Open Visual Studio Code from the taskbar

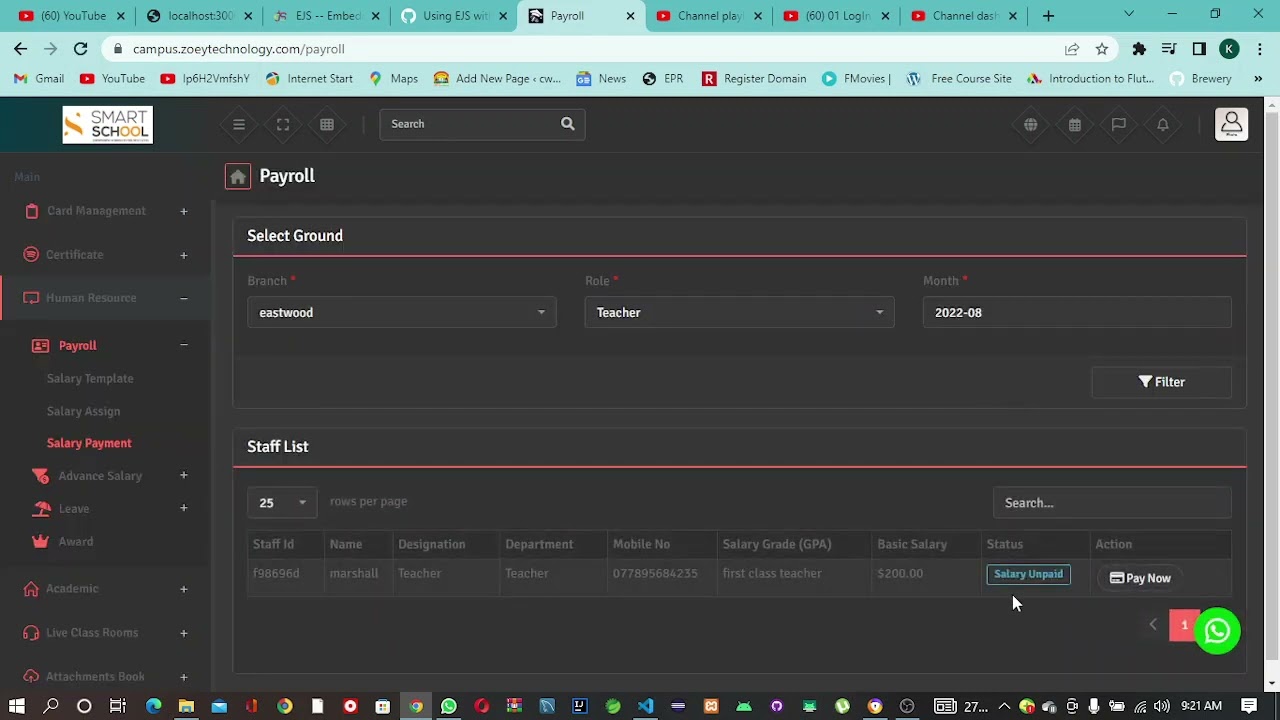click(x=645, y=706)
